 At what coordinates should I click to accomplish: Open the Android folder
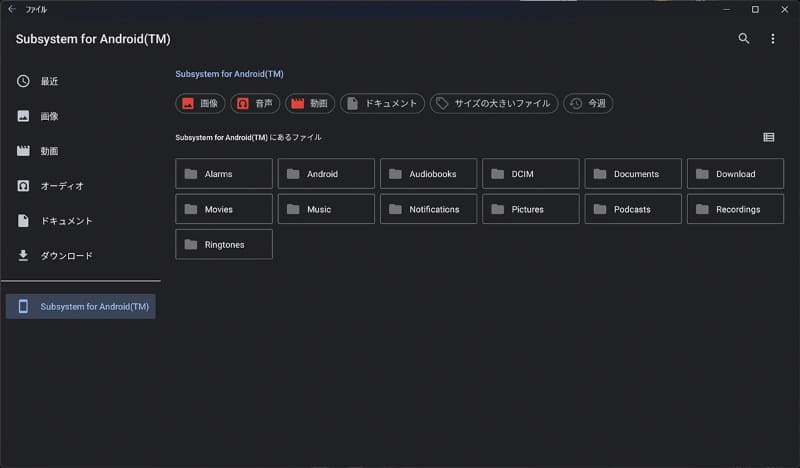click(326, 174)
